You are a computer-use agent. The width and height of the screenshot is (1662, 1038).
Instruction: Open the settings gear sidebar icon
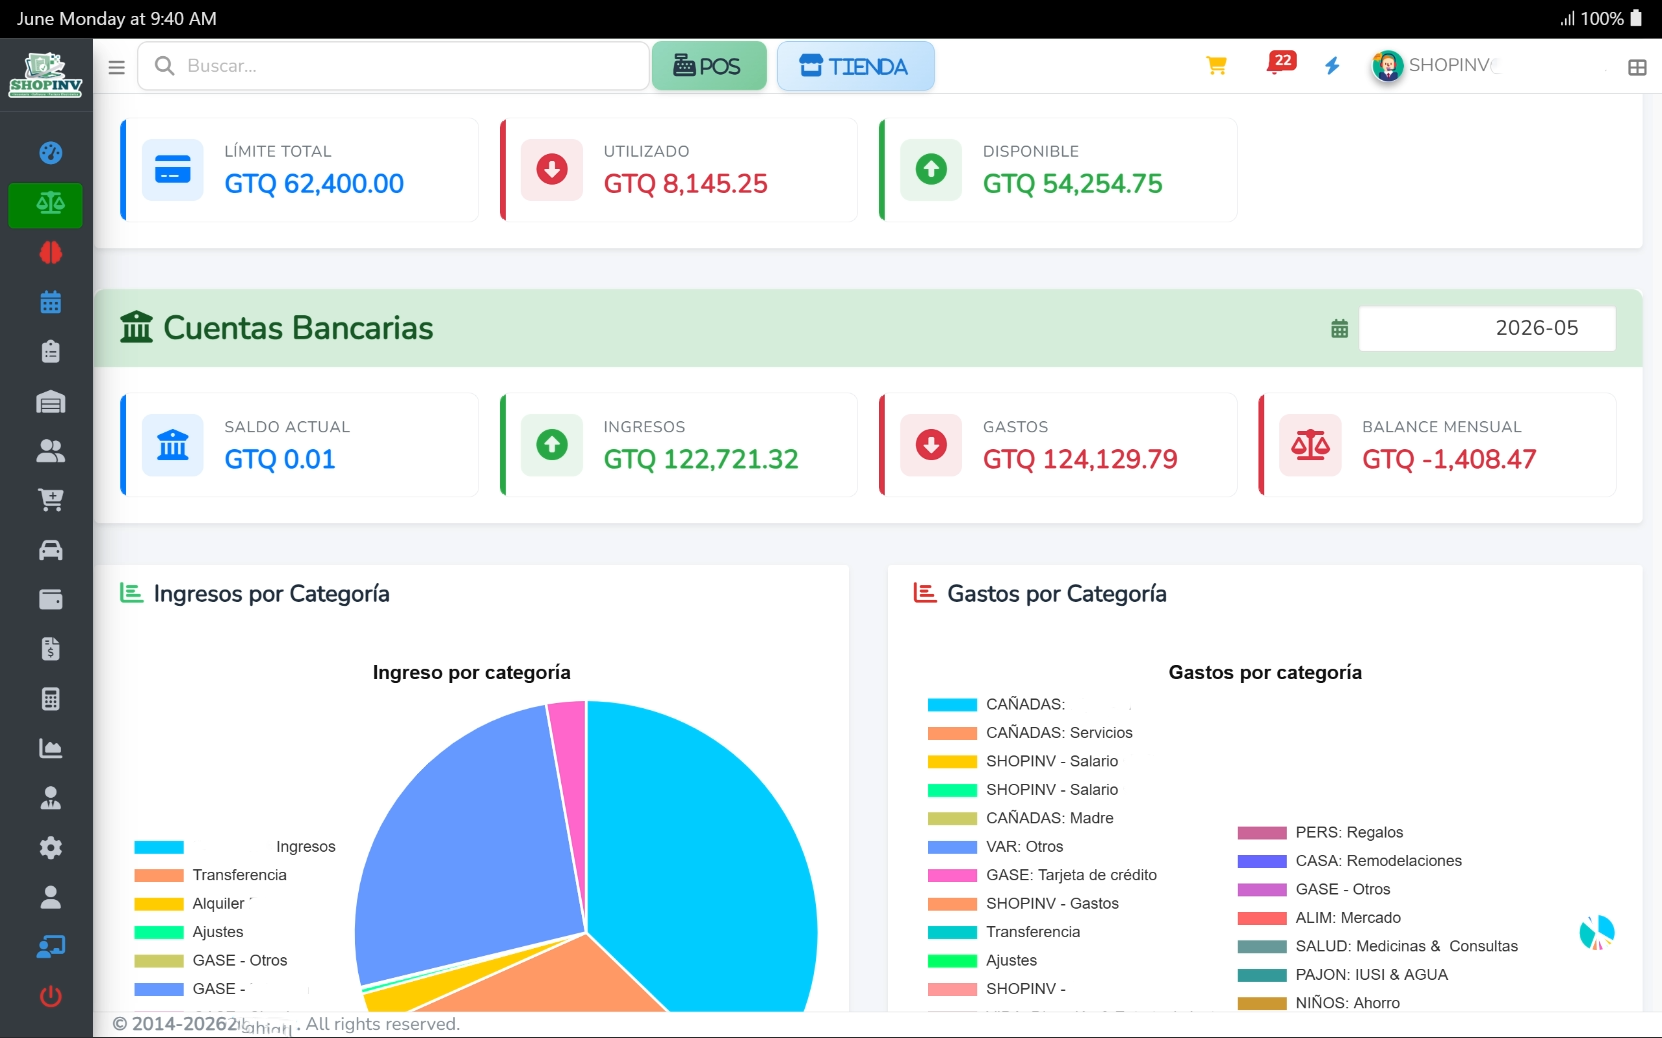point(50,848)
